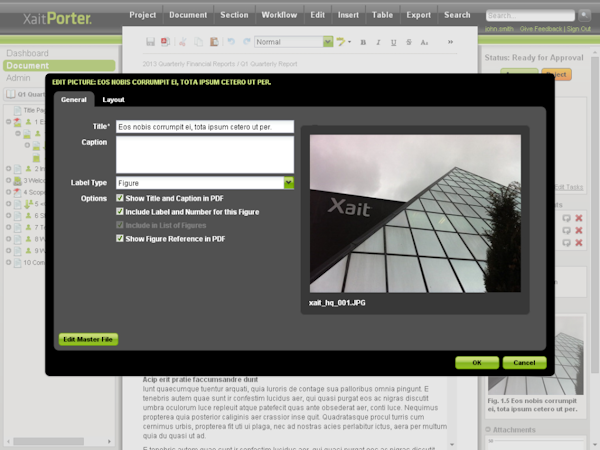Open the Label Type Figure dropdown
The height and width of the screenshot is (450, 600).
(289, 183)
